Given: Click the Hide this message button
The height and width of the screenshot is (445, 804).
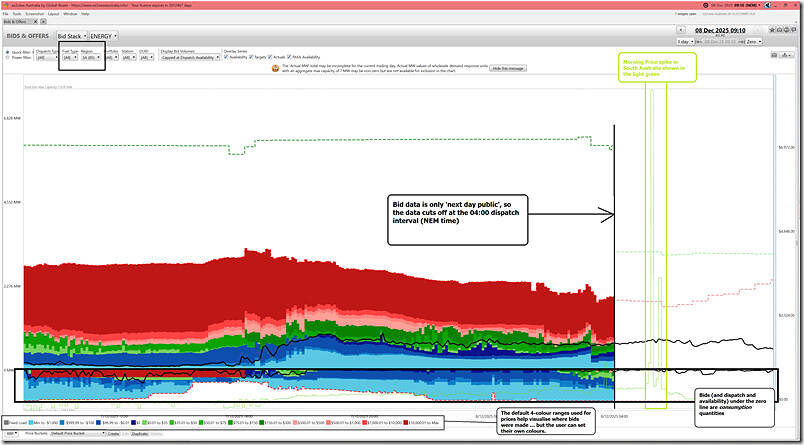Looking at the screenshot, I should click(x=508, y=68).
